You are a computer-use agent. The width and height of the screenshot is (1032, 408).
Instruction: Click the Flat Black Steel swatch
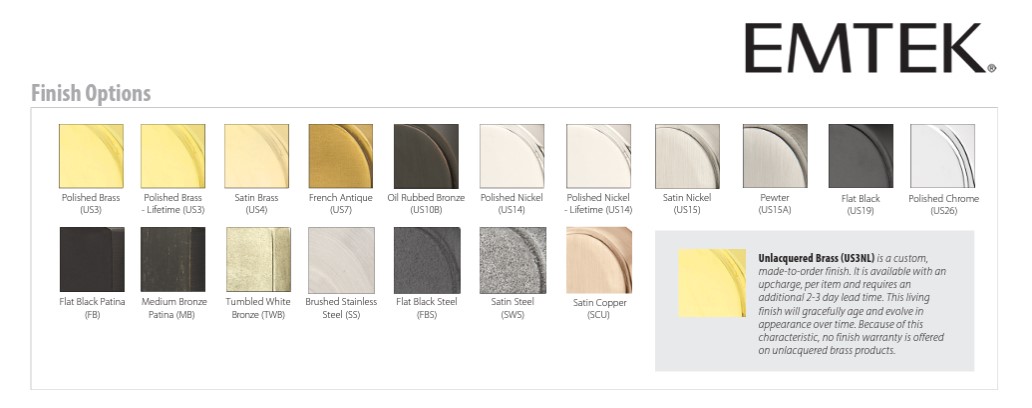[x=427, y=260]
